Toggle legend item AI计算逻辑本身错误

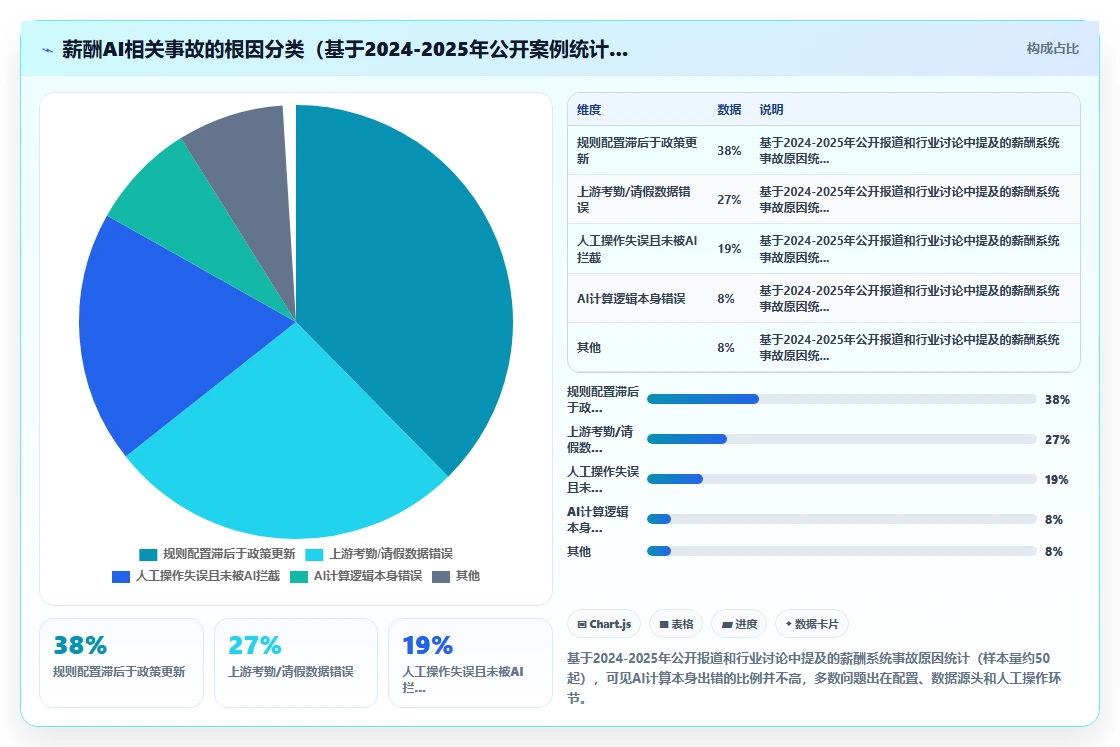tap(356, 576)
